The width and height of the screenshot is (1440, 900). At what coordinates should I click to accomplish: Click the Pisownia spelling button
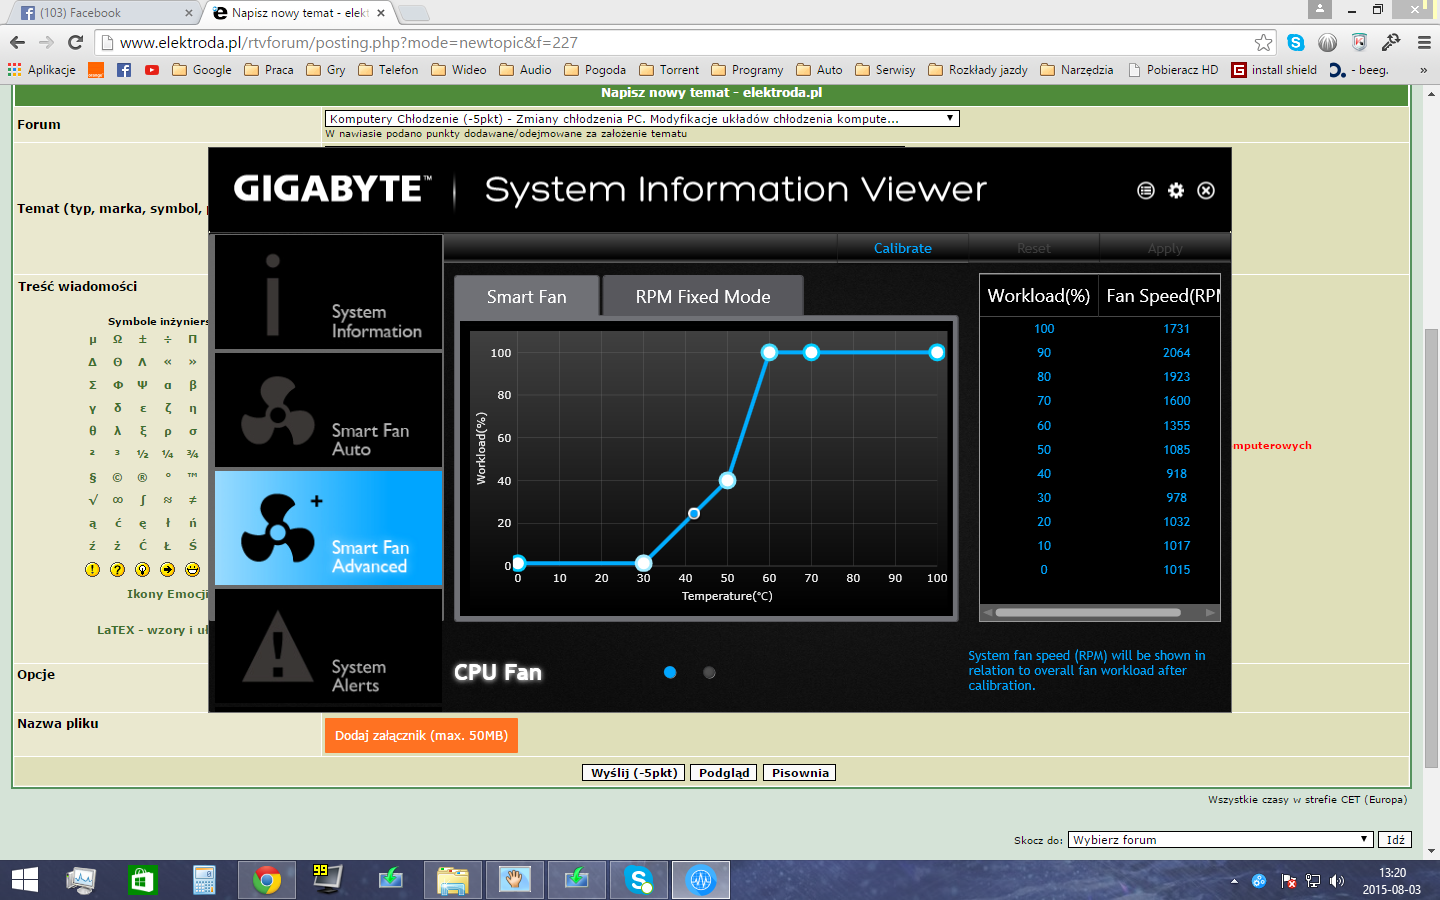pyautogui.click(x=800, y=772)
